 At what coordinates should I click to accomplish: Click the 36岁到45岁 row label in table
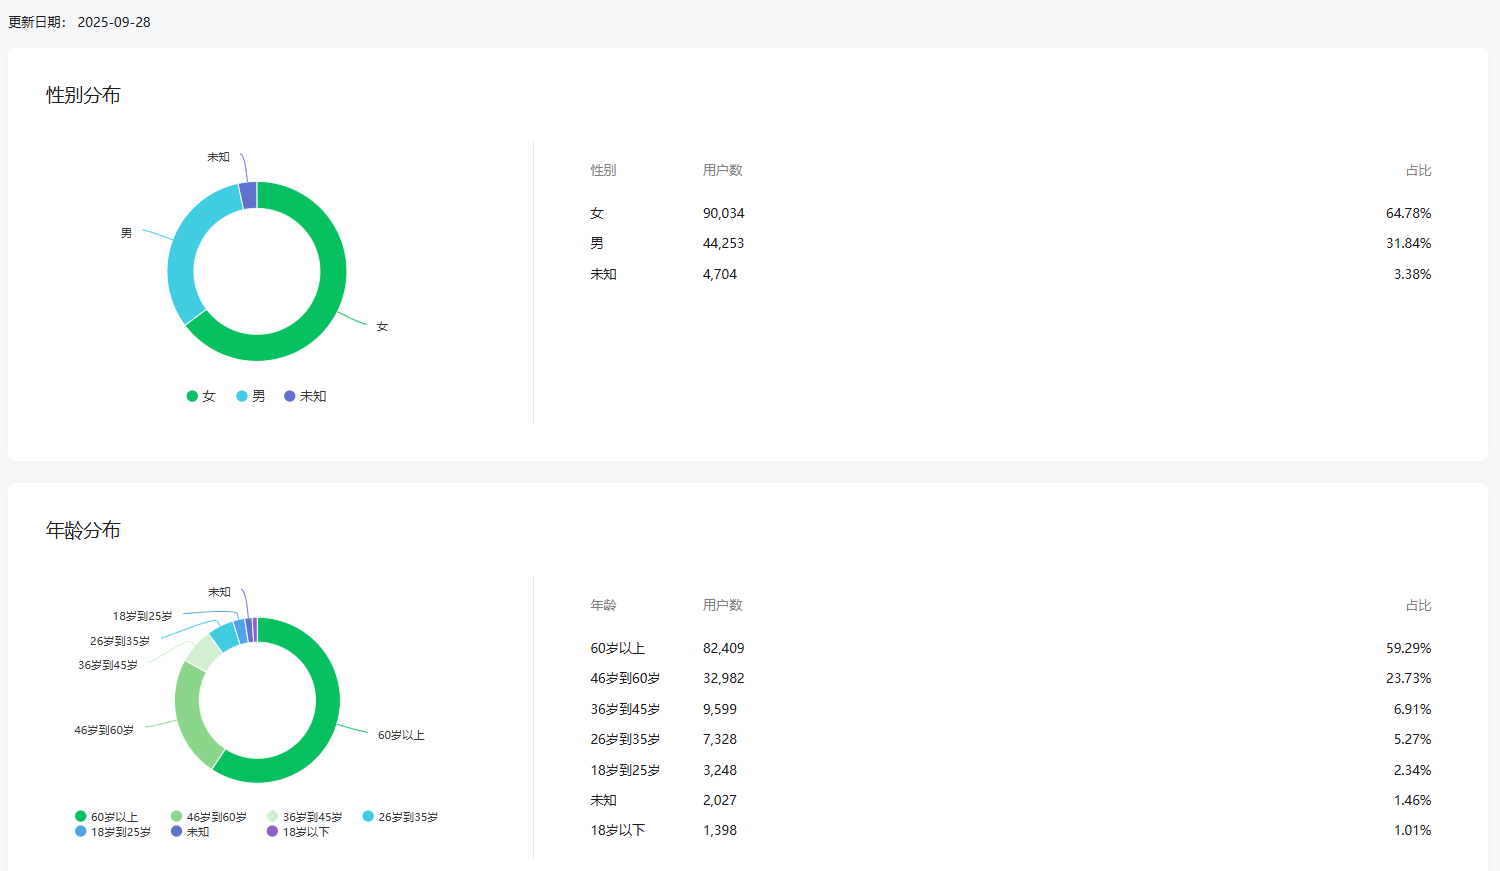(625, 709)
